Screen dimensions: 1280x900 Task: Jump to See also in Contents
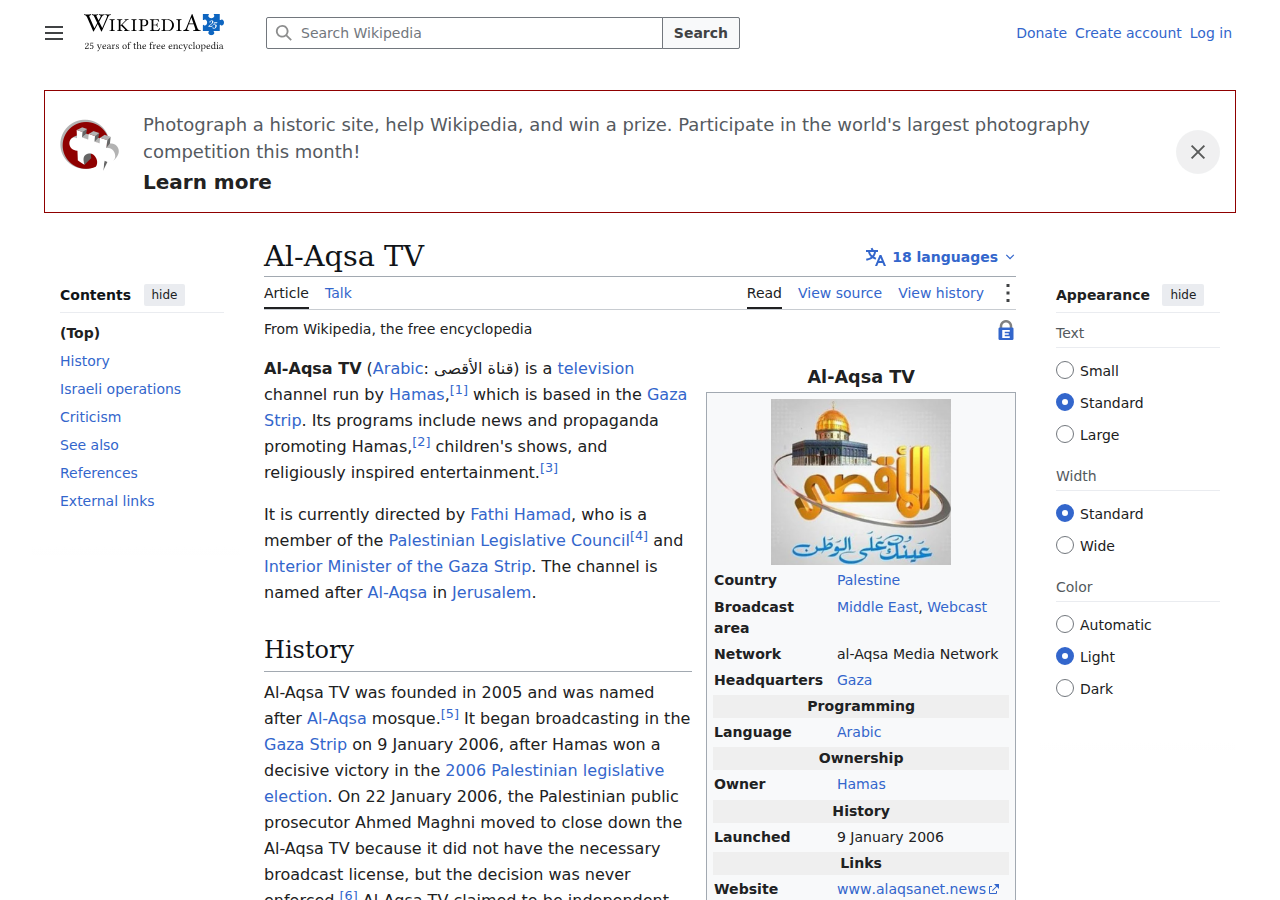click(x=89, y=445)
